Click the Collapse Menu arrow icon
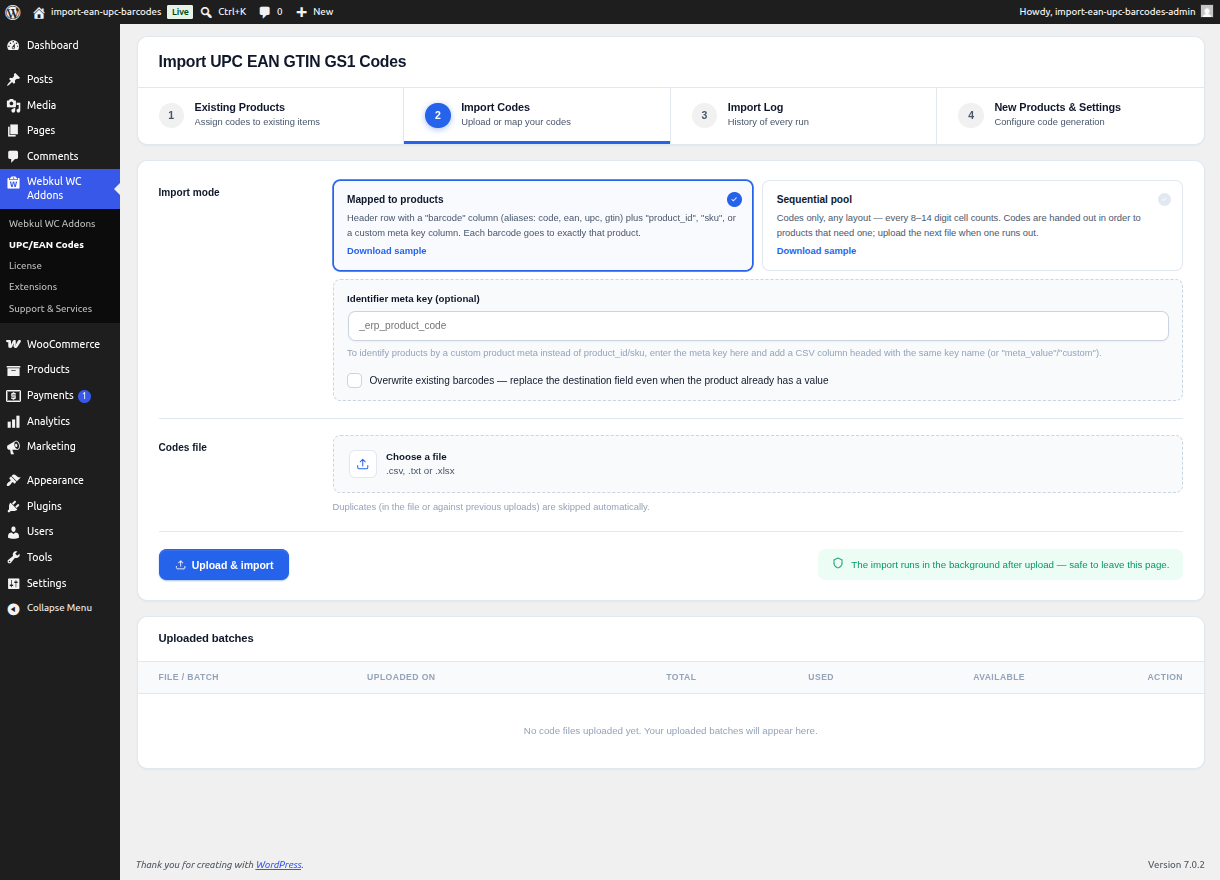Viewport: 1220px width, 880px height. point(13,608)
